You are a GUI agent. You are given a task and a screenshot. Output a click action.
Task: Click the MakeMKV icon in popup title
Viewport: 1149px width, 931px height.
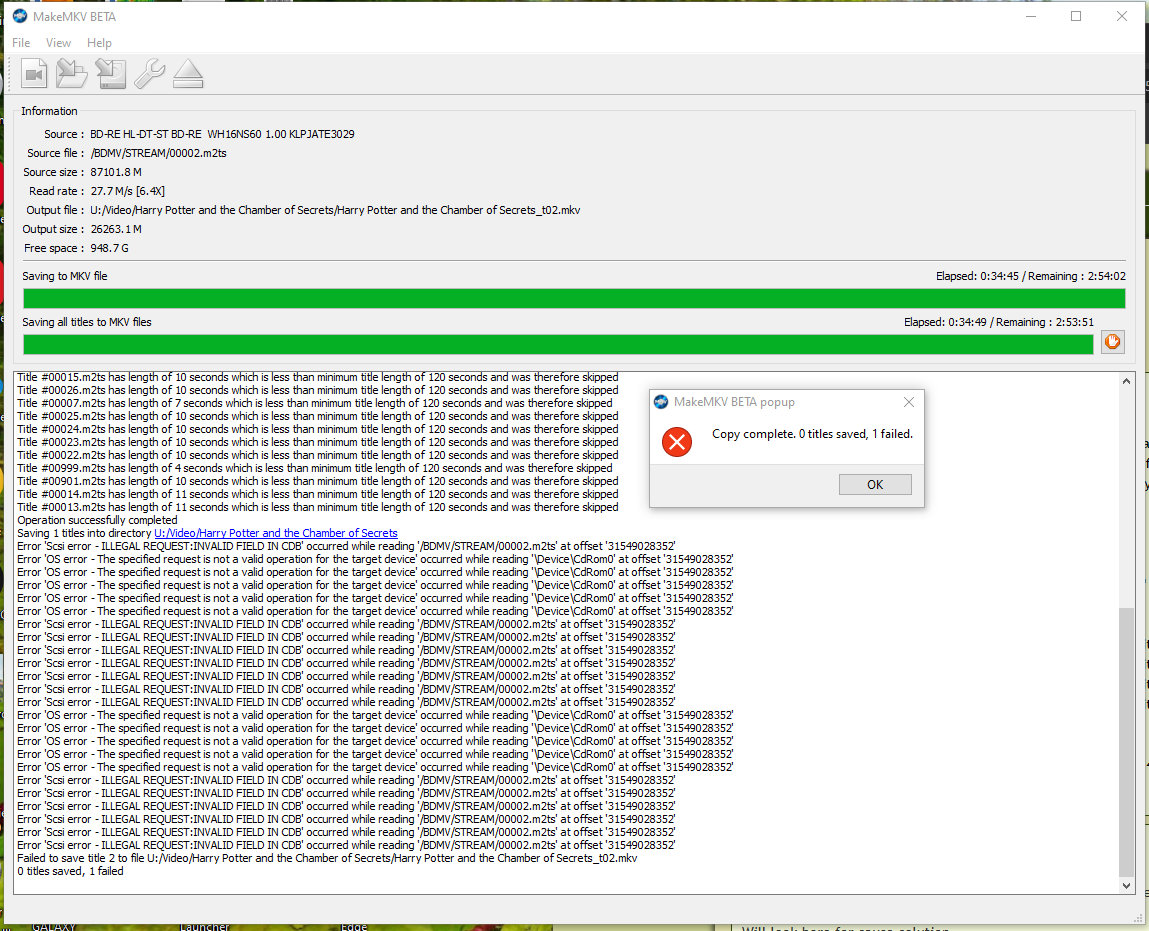coord(661,401)
